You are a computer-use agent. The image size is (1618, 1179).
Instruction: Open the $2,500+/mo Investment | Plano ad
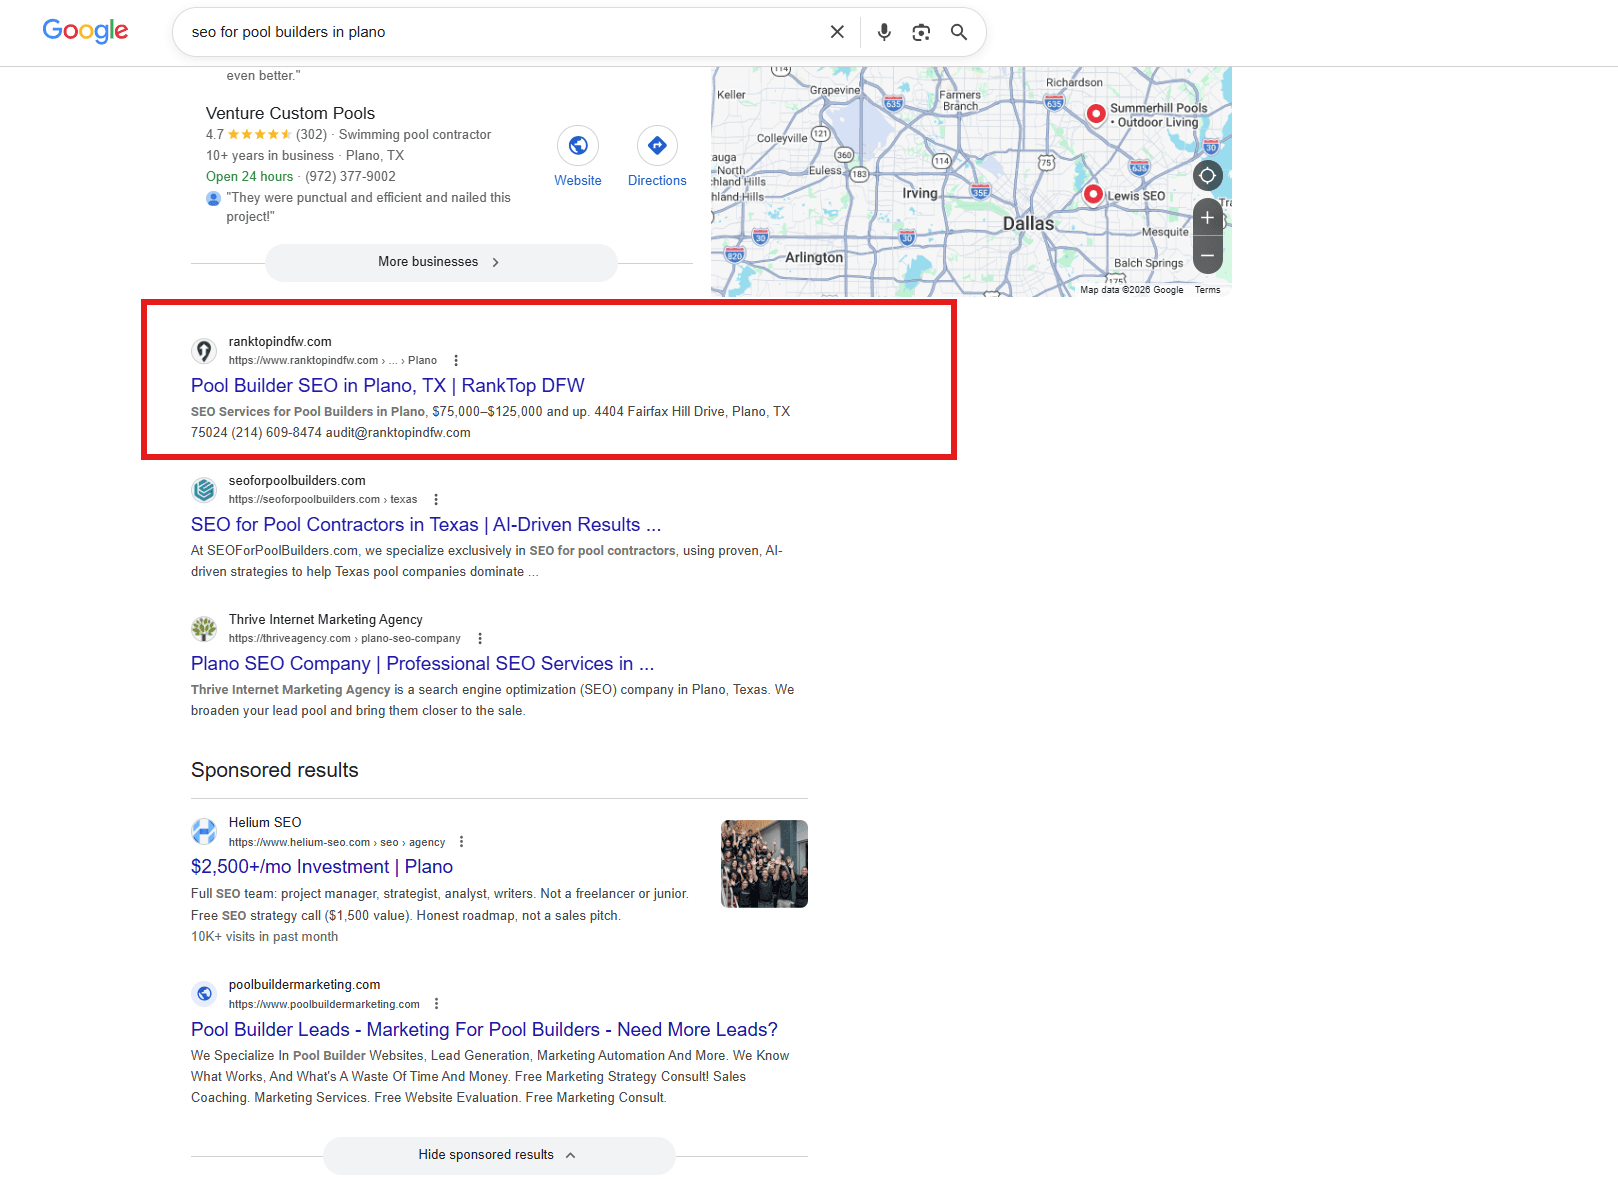pyautogui.click(x=322, y=867)
